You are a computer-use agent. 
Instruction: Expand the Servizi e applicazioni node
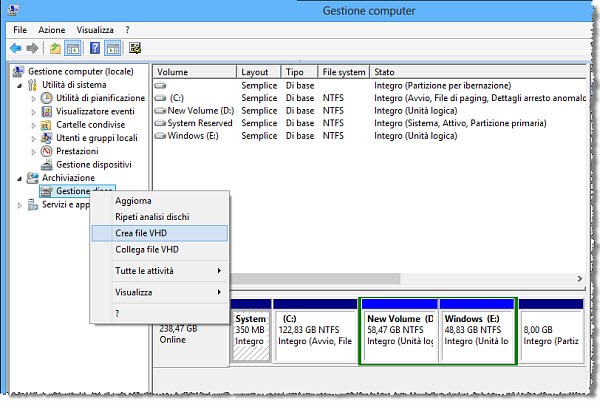pos(20,205)
